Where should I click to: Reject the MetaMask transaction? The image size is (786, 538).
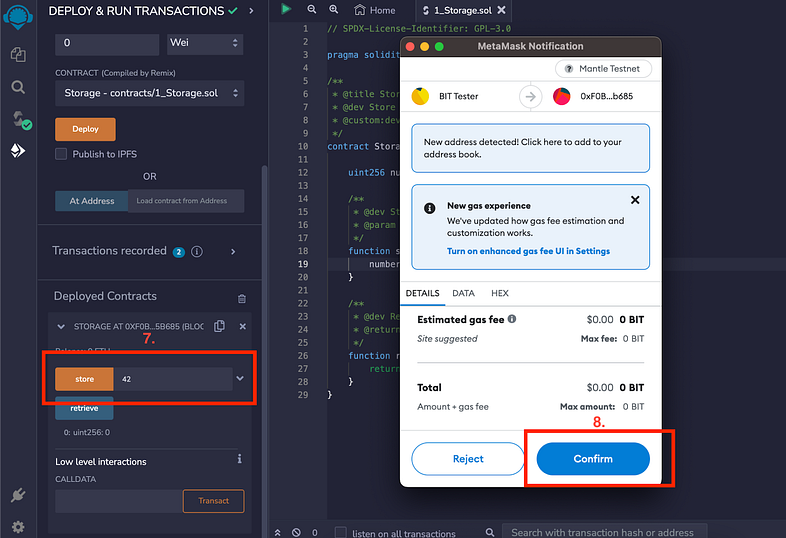point(468,459)
